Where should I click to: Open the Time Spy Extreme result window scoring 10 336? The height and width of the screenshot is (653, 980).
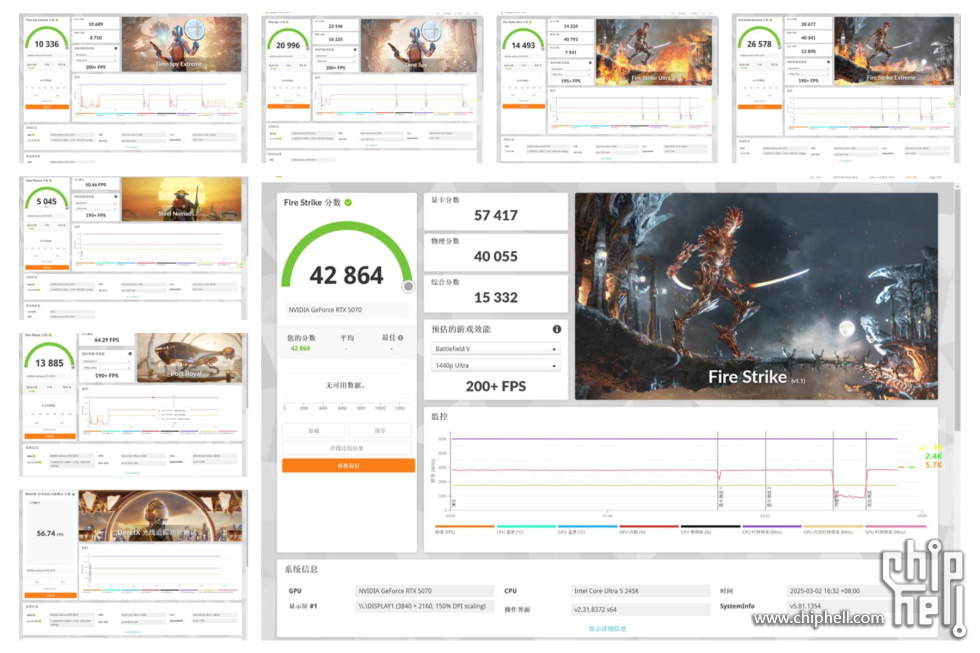[x=133, y=89]
